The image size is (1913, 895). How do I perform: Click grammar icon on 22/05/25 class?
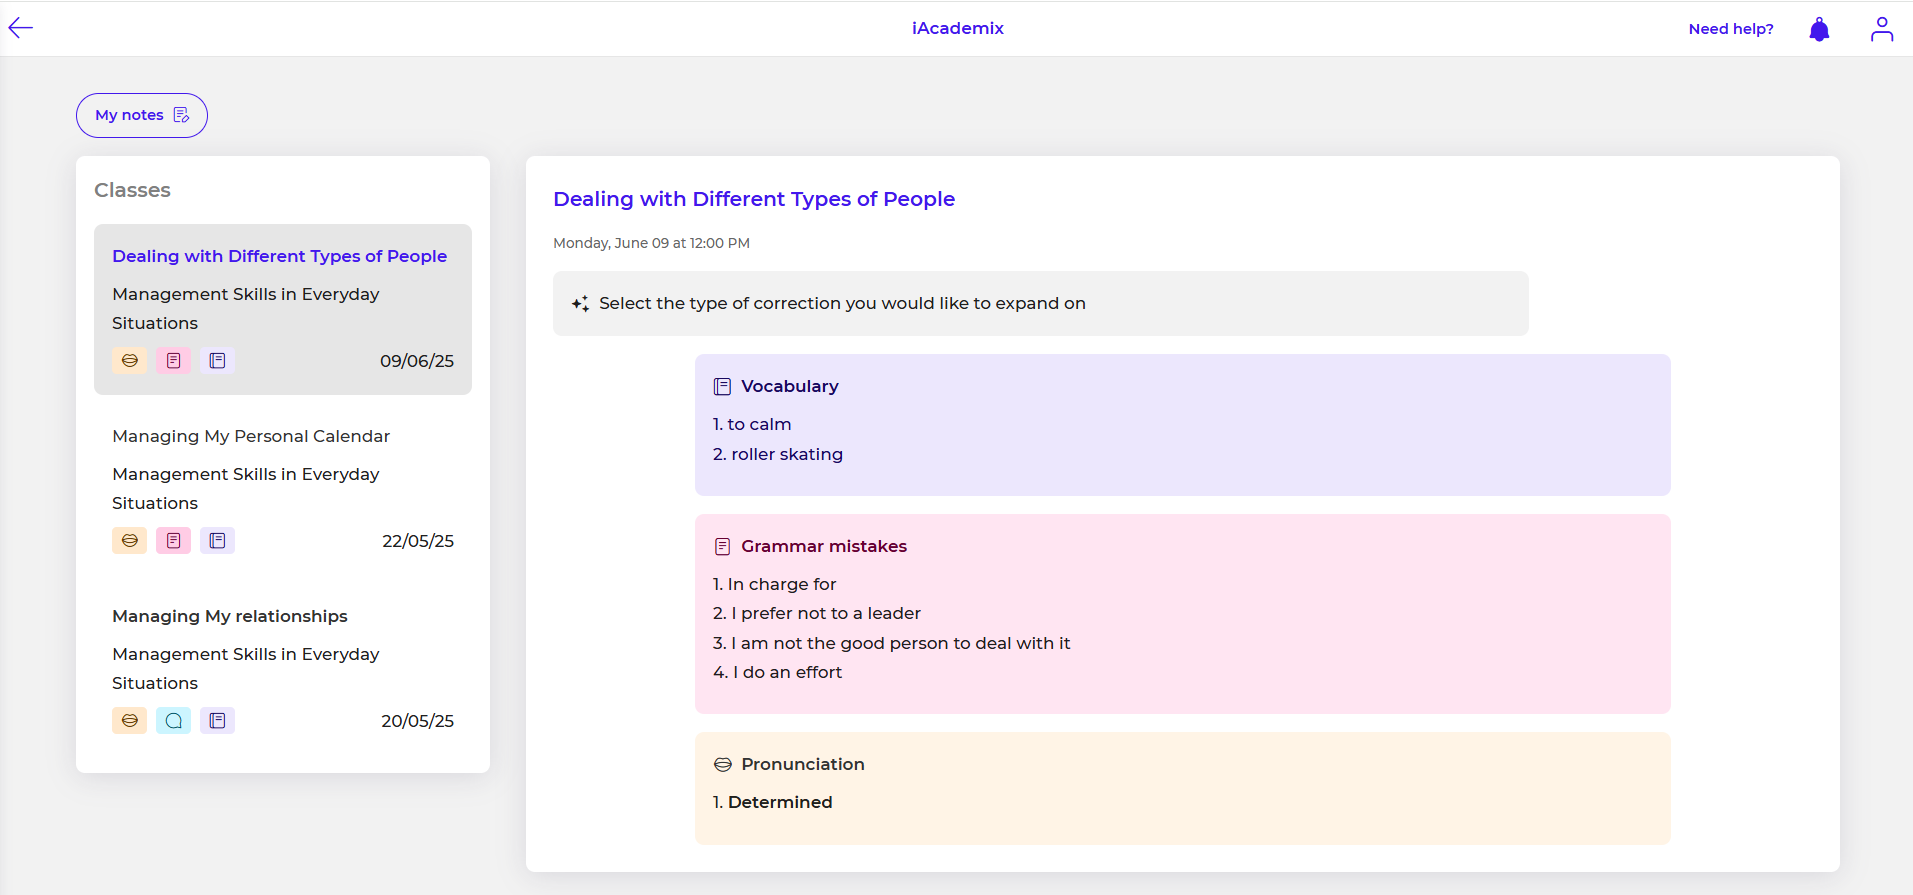(173, 541)
